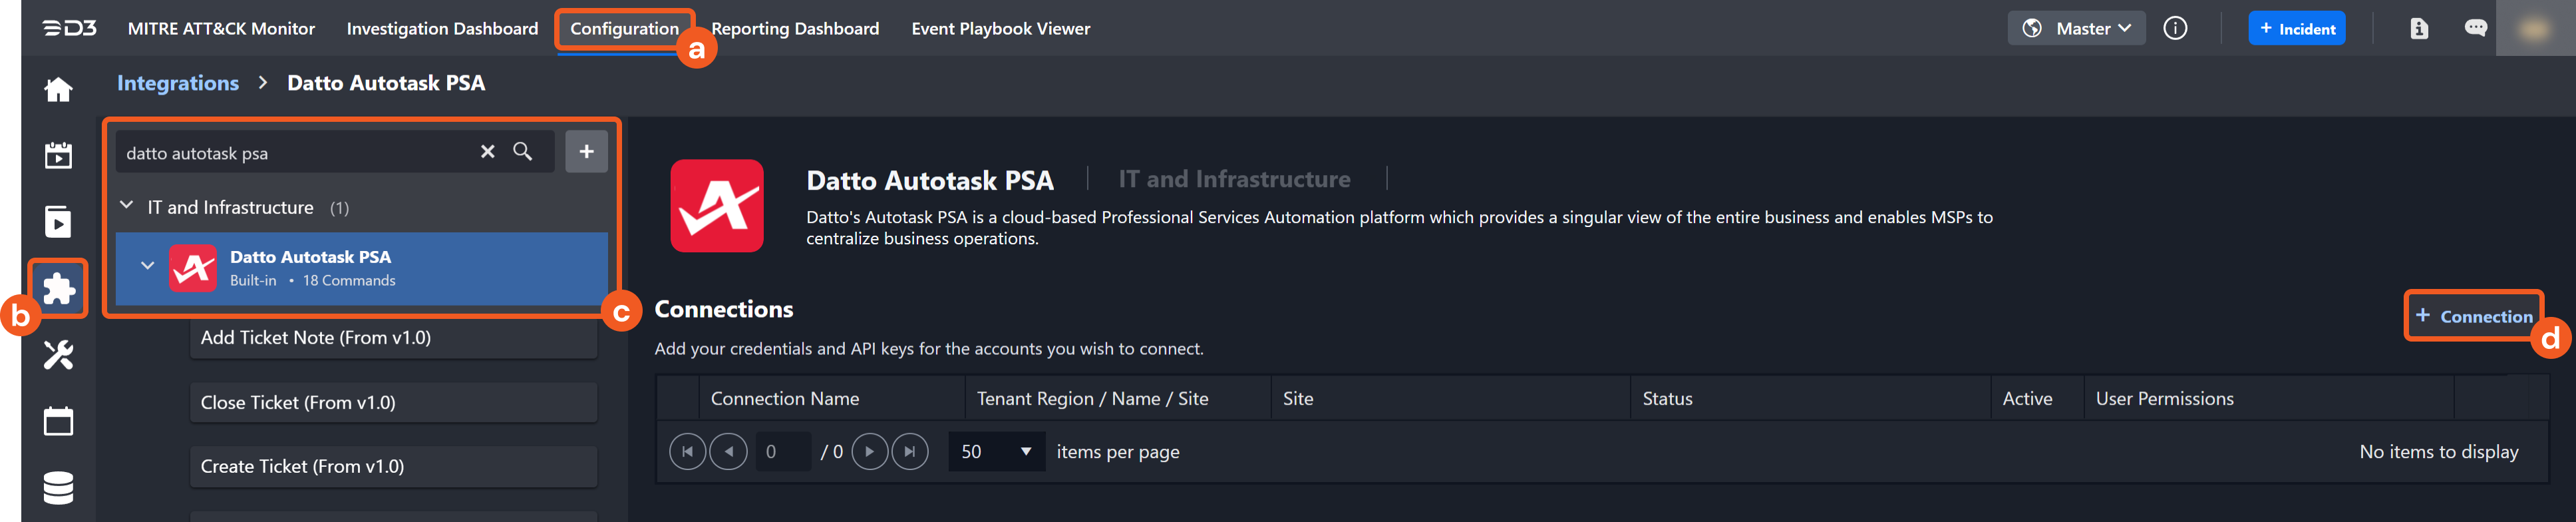
Task: Open the tools wrench sidebar icon
Action: [58, 355]
